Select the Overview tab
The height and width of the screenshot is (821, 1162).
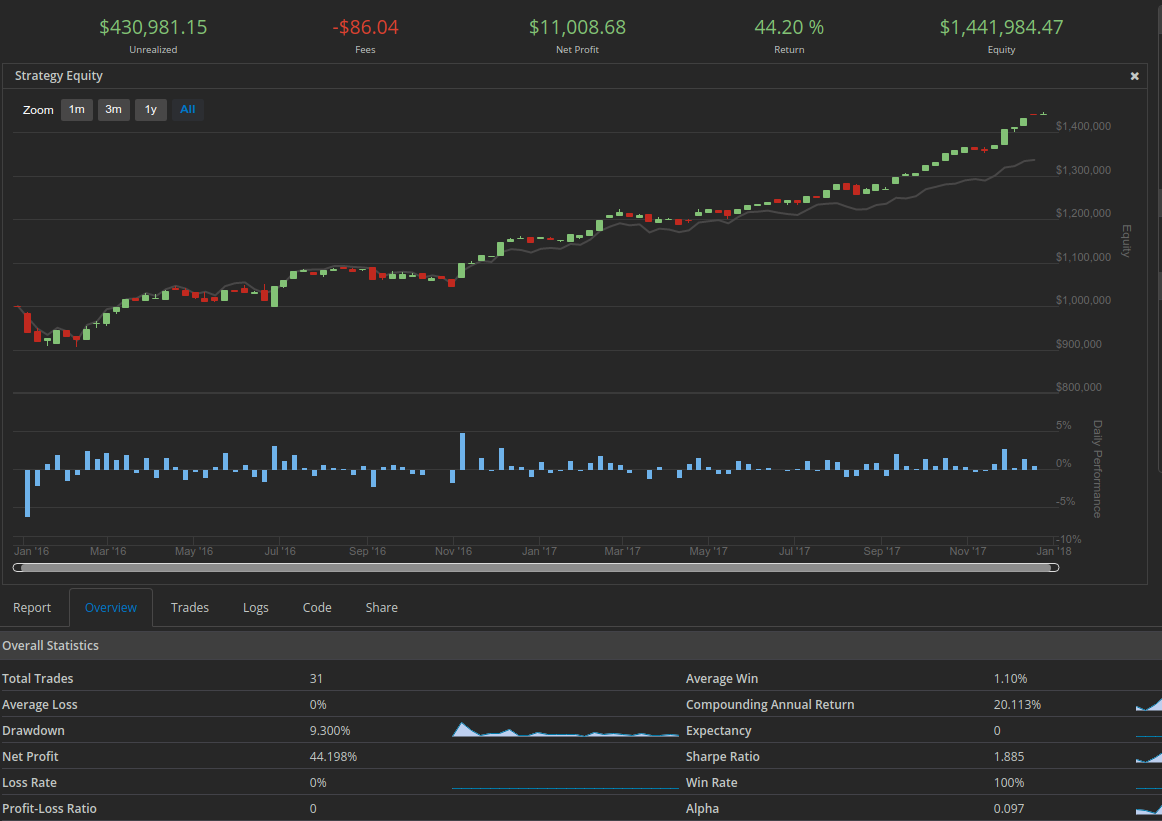point(110,608)
